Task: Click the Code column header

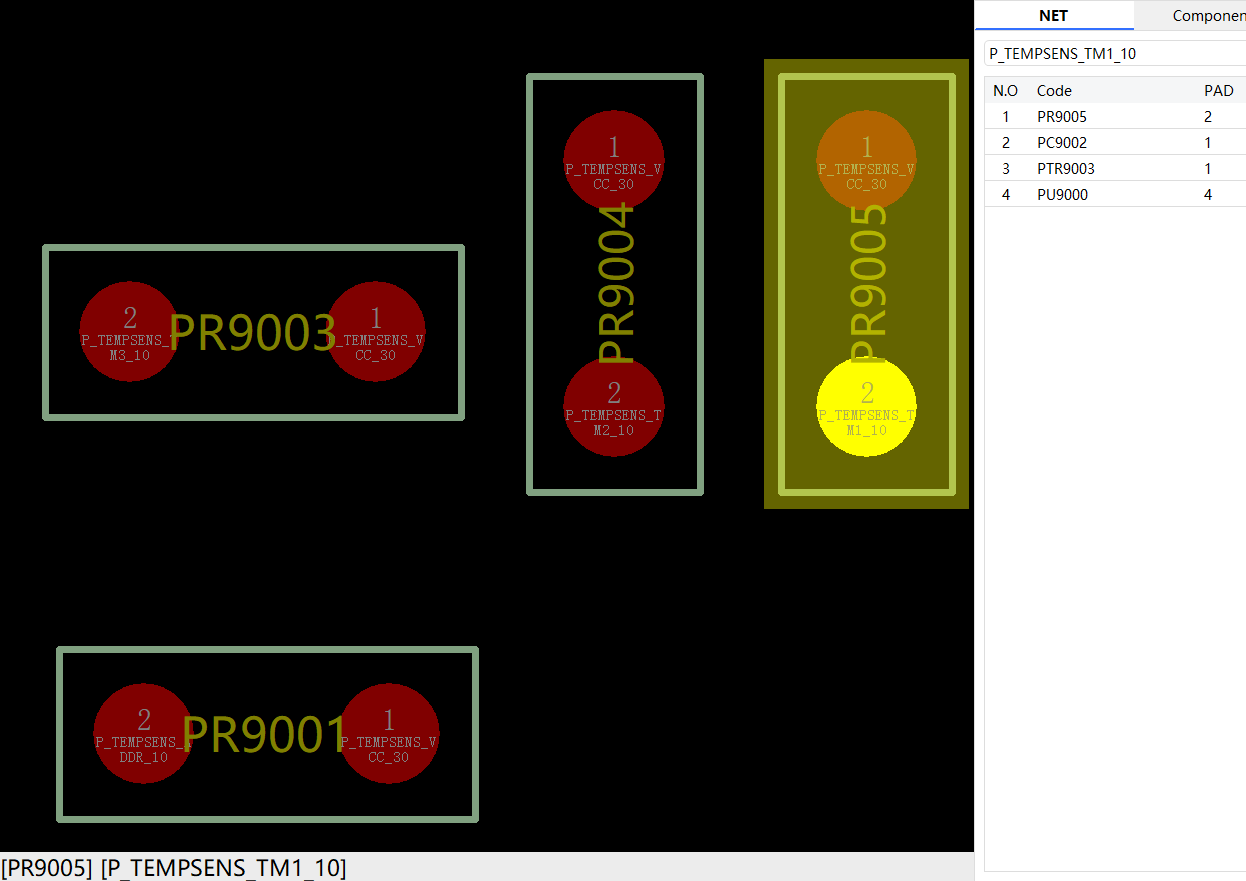Action: click(1054, 91)
